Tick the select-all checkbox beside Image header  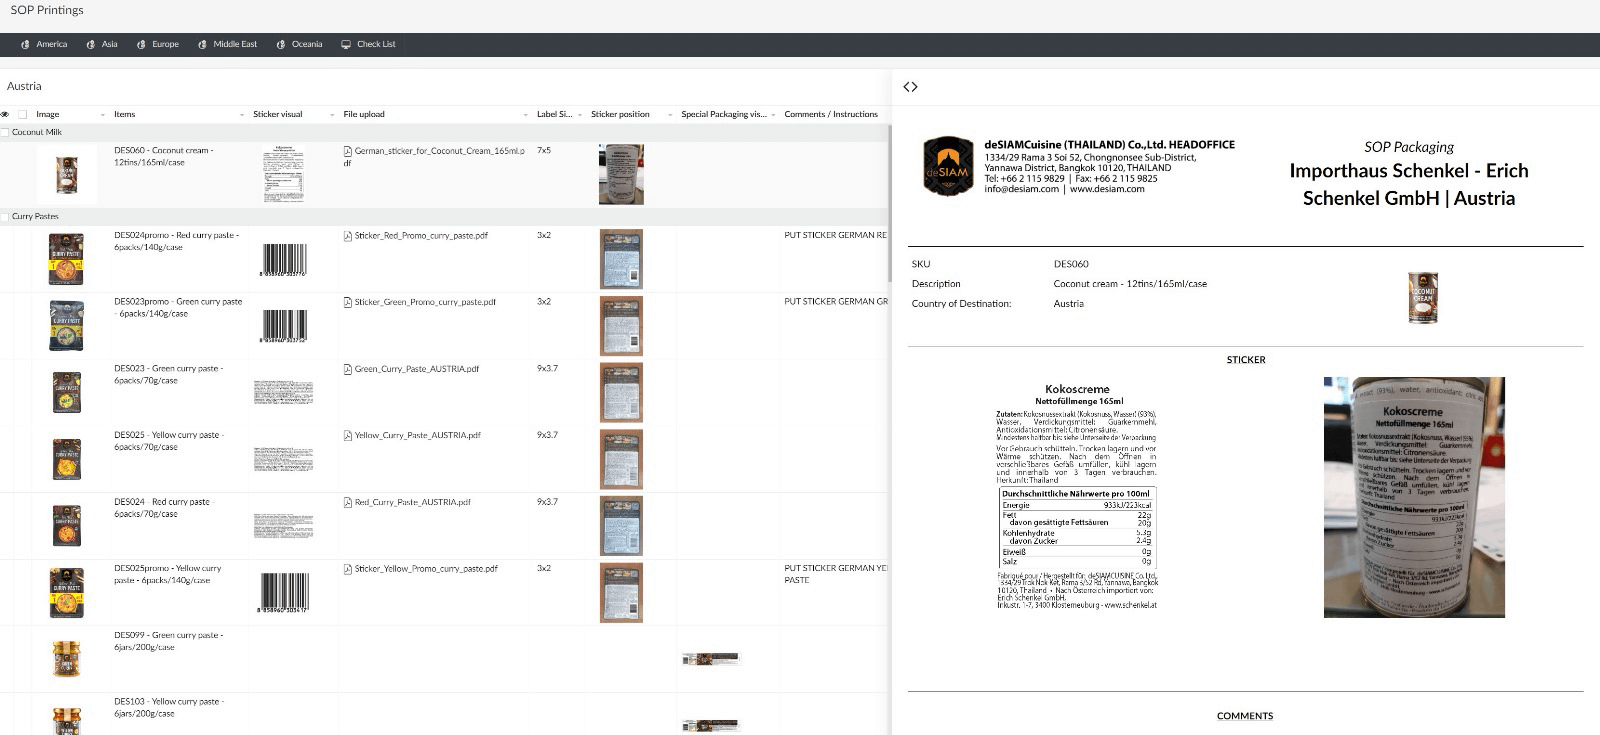coord(23,114)
